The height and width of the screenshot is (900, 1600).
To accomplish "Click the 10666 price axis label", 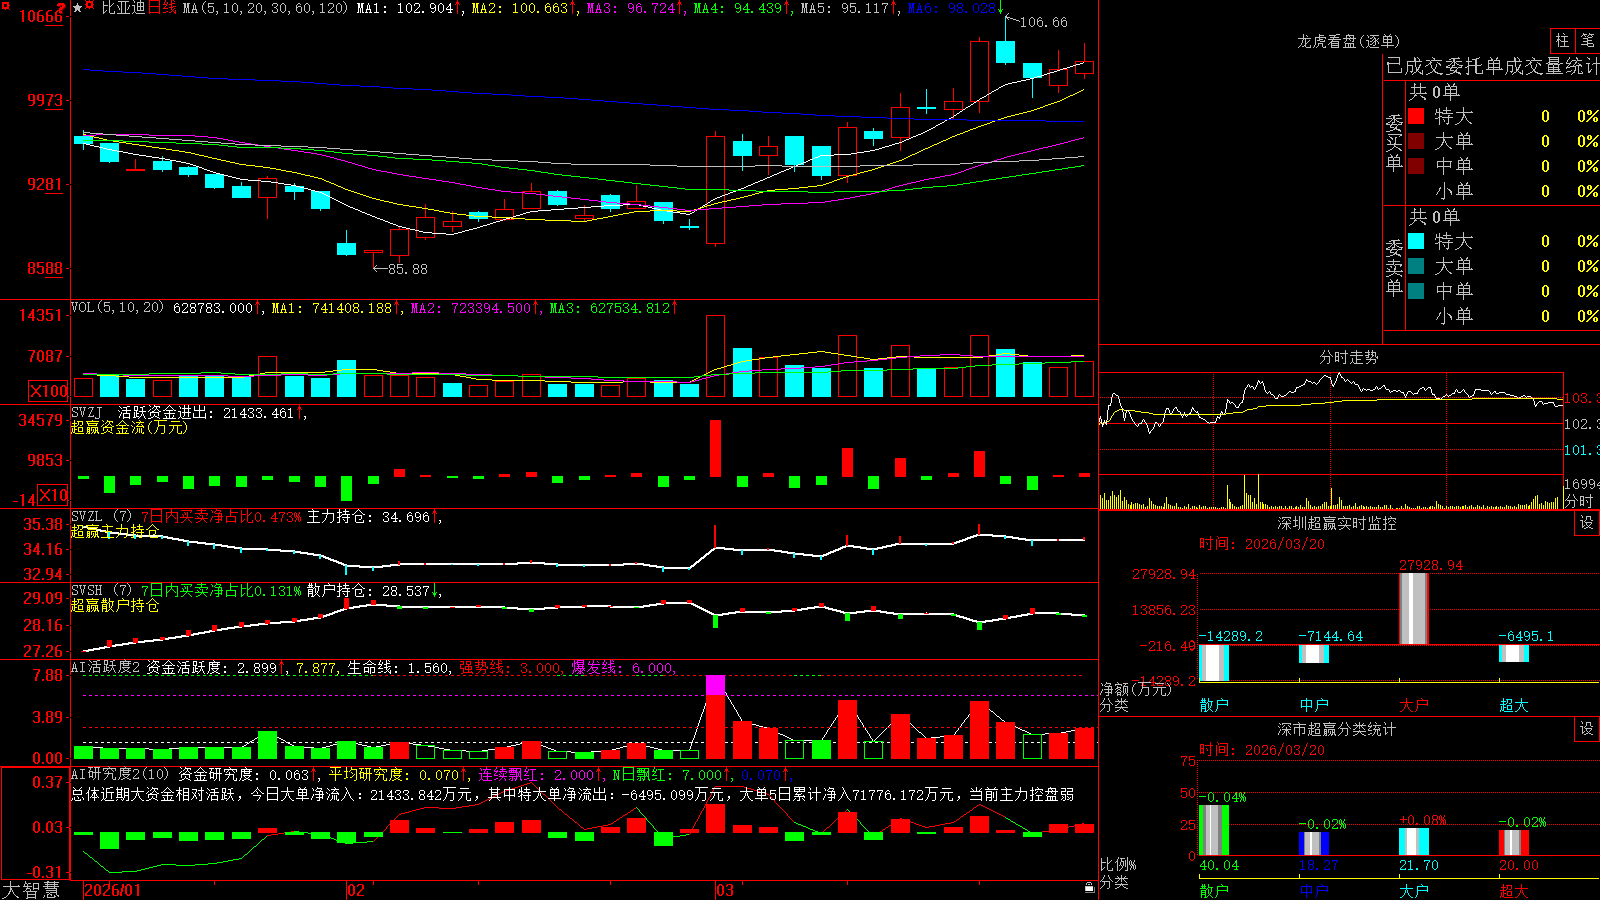I will [41, 16].
